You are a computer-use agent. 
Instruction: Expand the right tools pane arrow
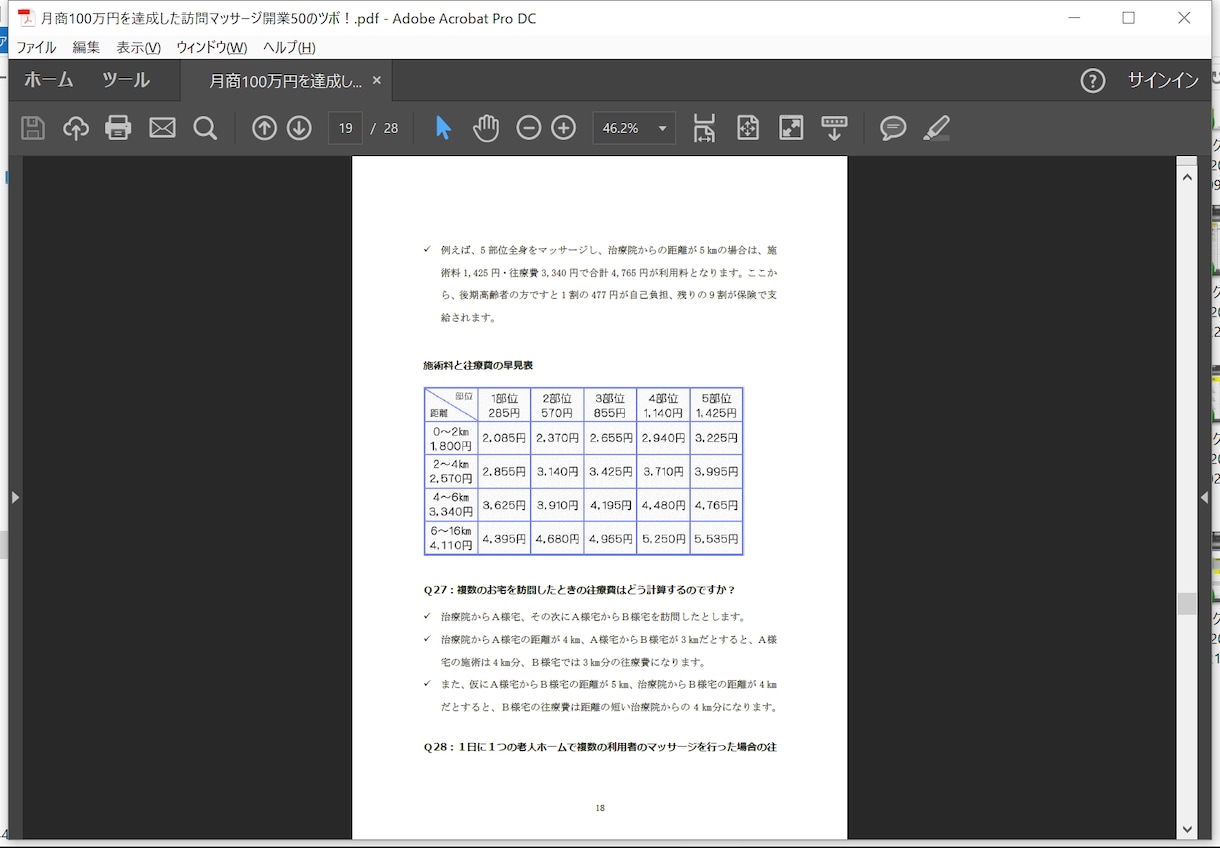coord(1204,497)
